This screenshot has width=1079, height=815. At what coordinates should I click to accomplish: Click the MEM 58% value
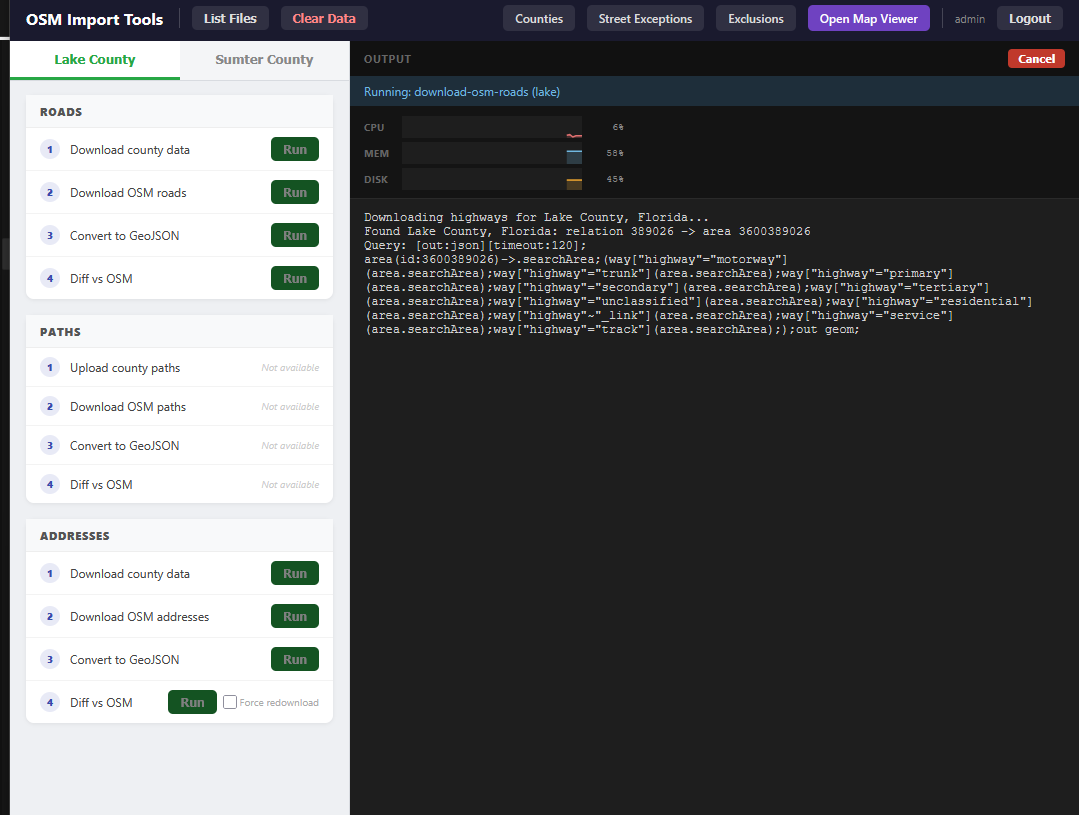pos(615,154)
